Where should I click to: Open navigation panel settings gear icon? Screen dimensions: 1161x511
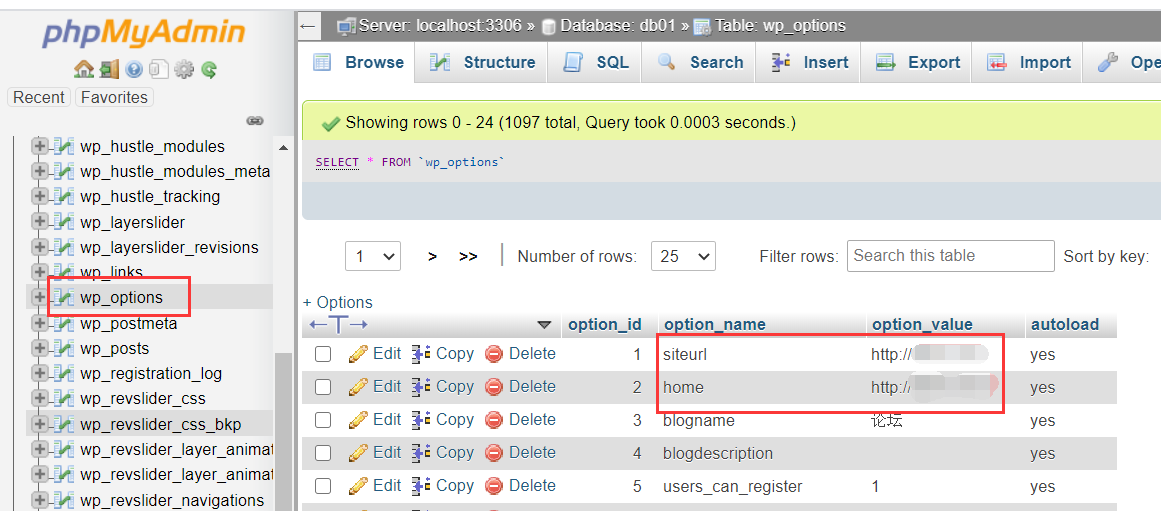point(184,70)
